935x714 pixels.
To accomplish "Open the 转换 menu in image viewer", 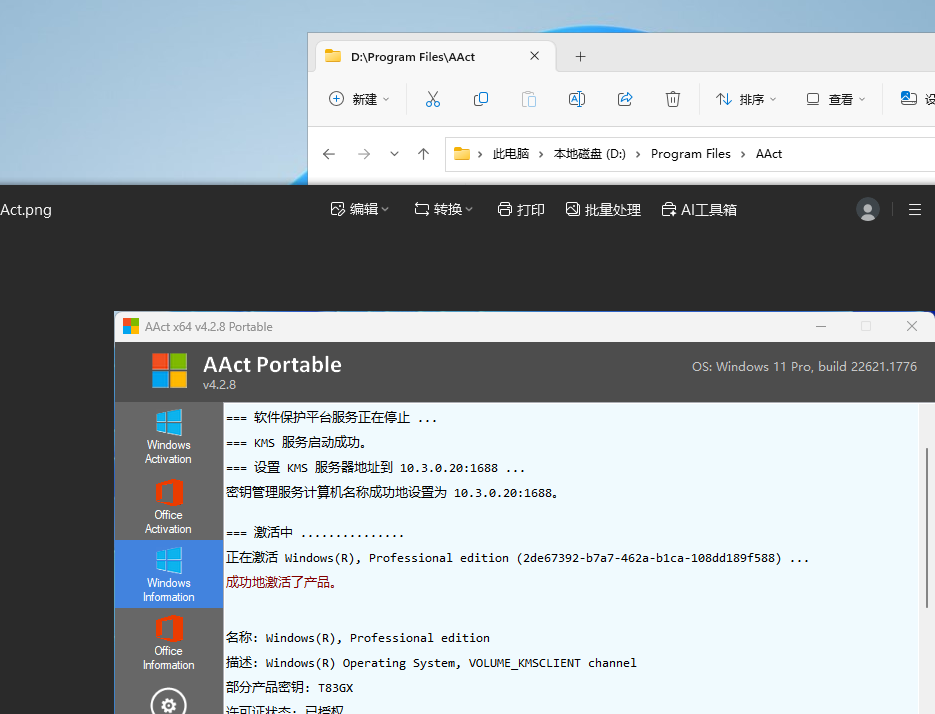I will [444, 209].
